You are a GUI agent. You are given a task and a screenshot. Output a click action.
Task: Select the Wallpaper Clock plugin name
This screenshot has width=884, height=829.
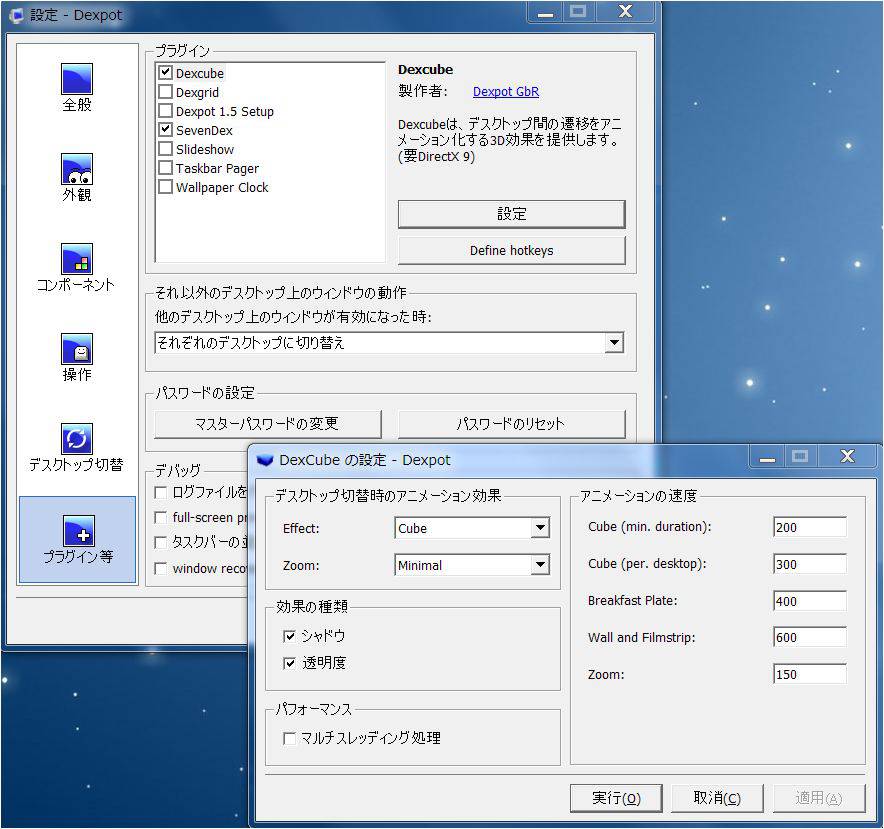coord(222,187)
